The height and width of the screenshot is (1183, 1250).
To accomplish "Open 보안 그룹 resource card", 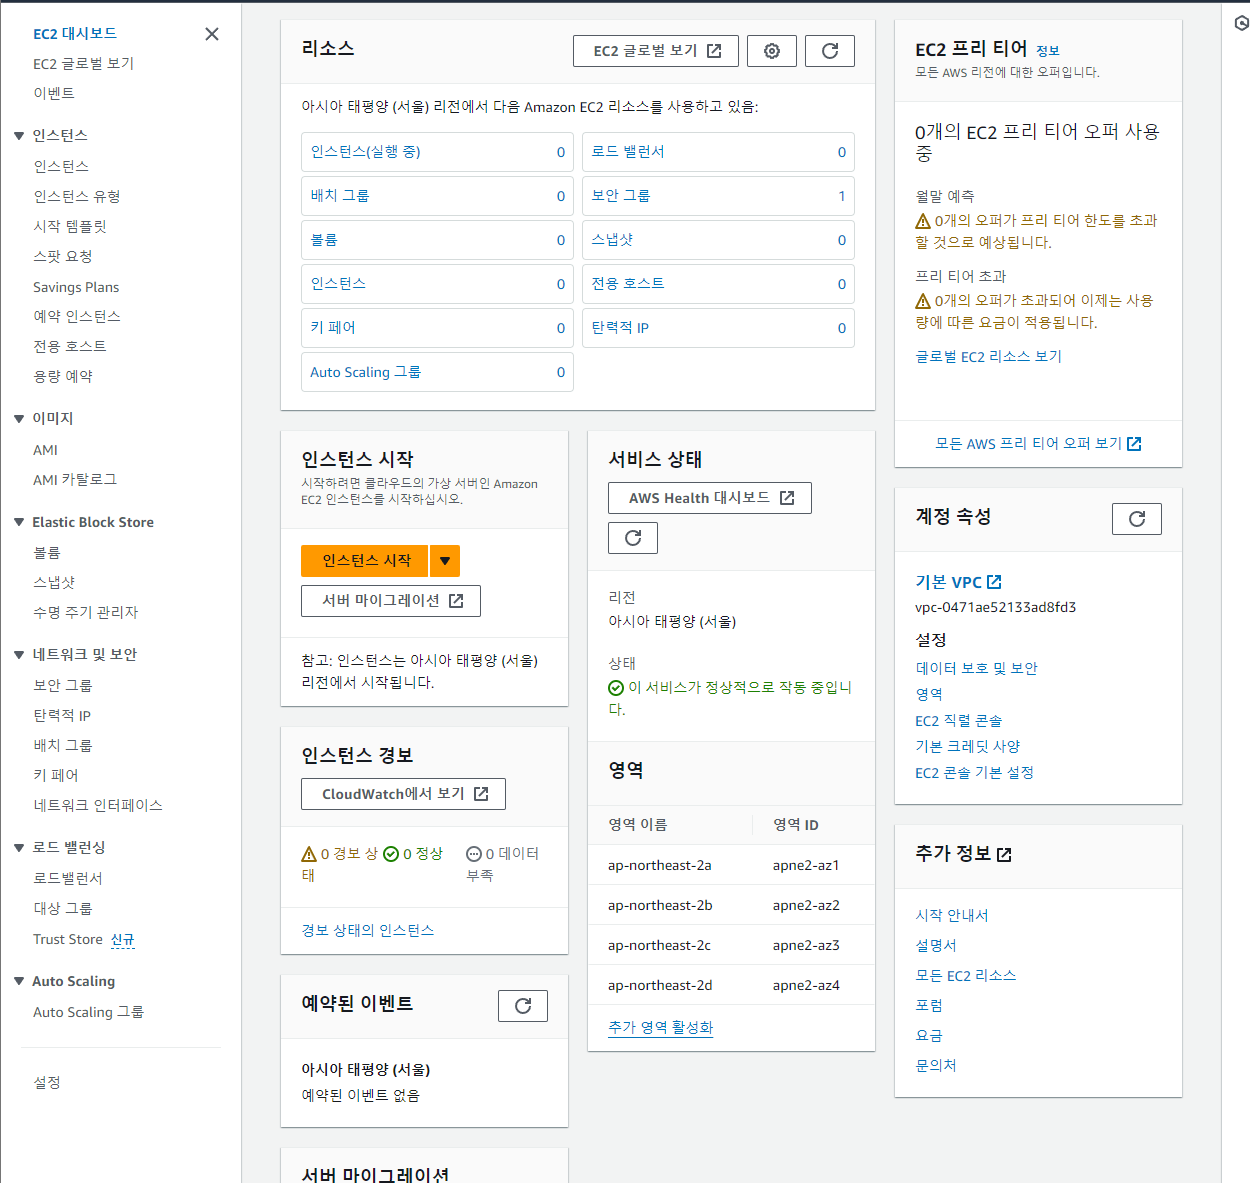I will coord(718,196).
